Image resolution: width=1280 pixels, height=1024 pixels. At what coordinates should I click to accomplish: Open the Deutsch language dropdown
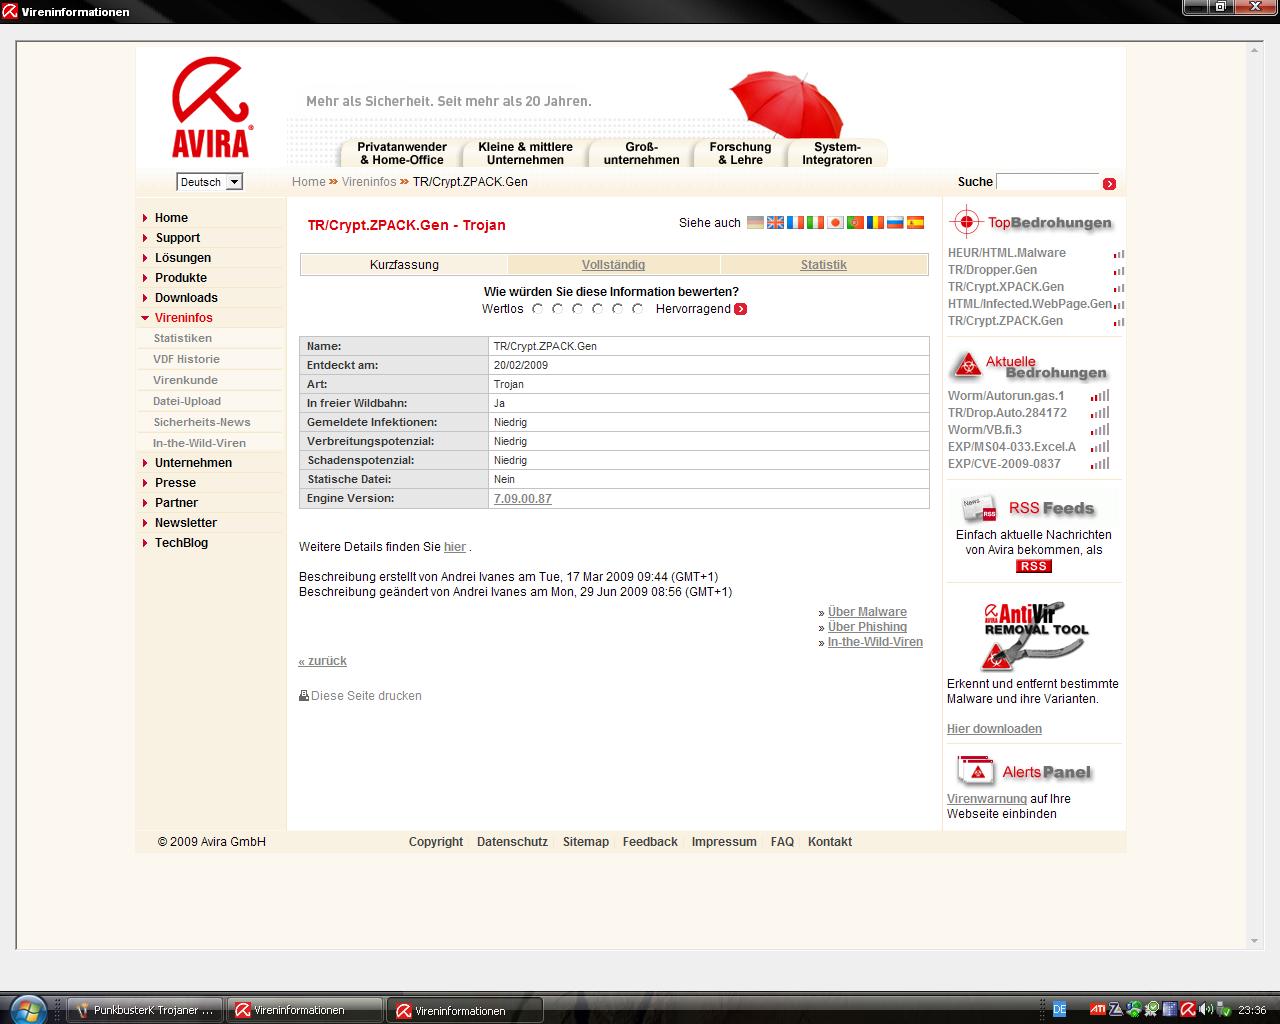click(x=210, y=182)
